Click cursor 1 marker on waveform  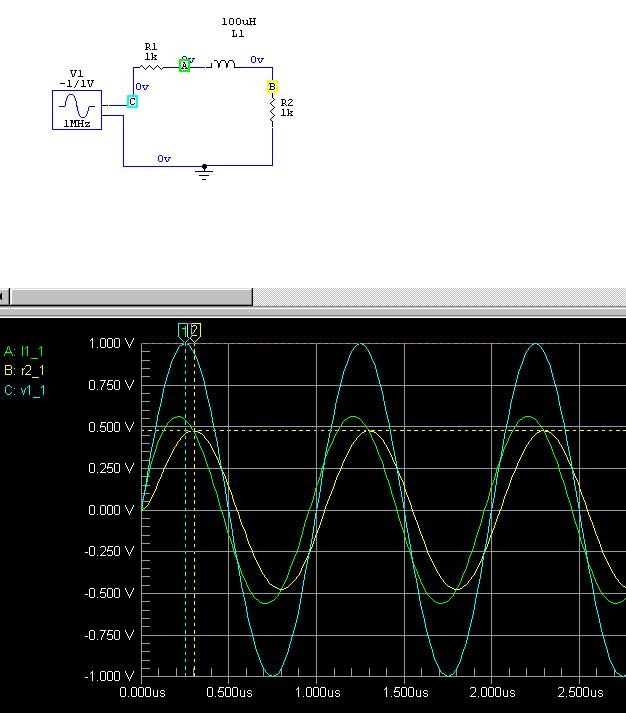pos(183,331)
